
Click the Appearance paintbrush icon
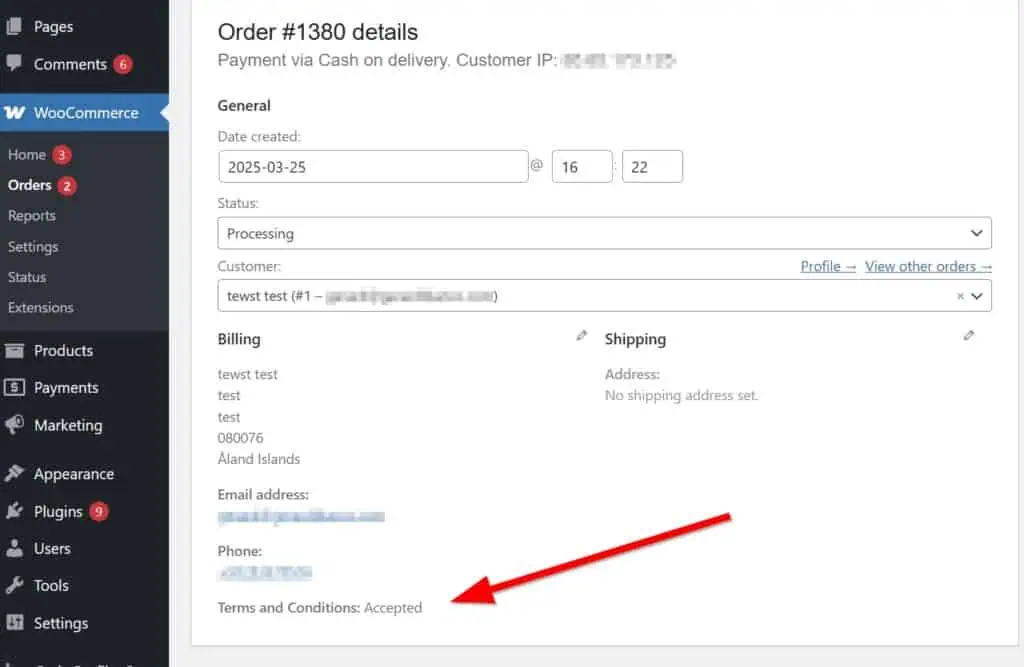(14, 474)
